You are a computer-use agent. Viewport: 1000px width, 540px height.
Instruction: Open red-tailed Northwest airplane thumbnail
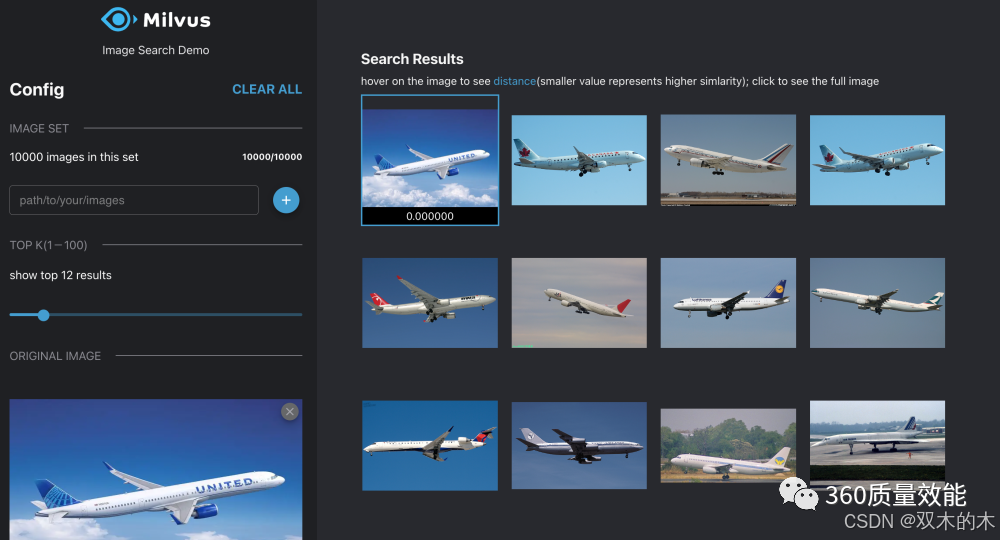430,303
